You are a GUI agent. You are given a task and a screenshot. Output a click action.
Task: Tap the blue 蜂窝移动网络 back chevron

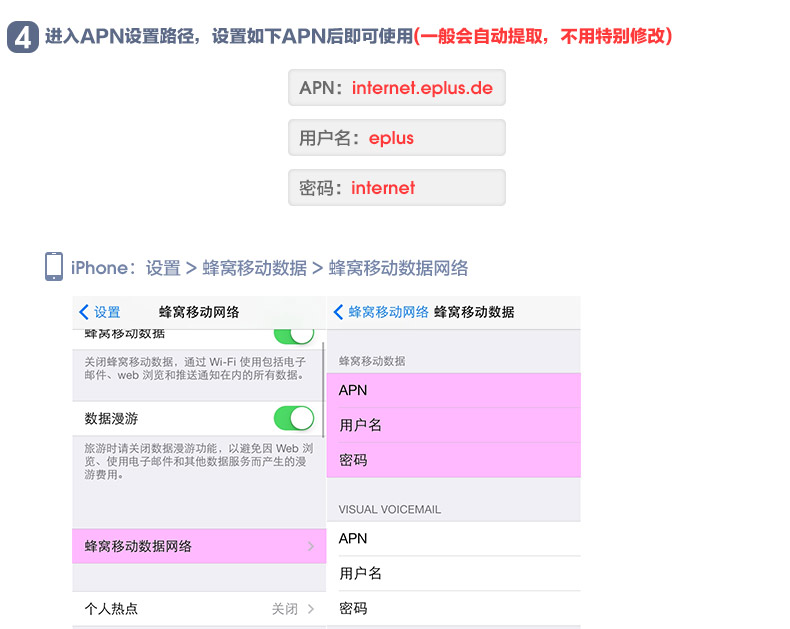(338, 312)
